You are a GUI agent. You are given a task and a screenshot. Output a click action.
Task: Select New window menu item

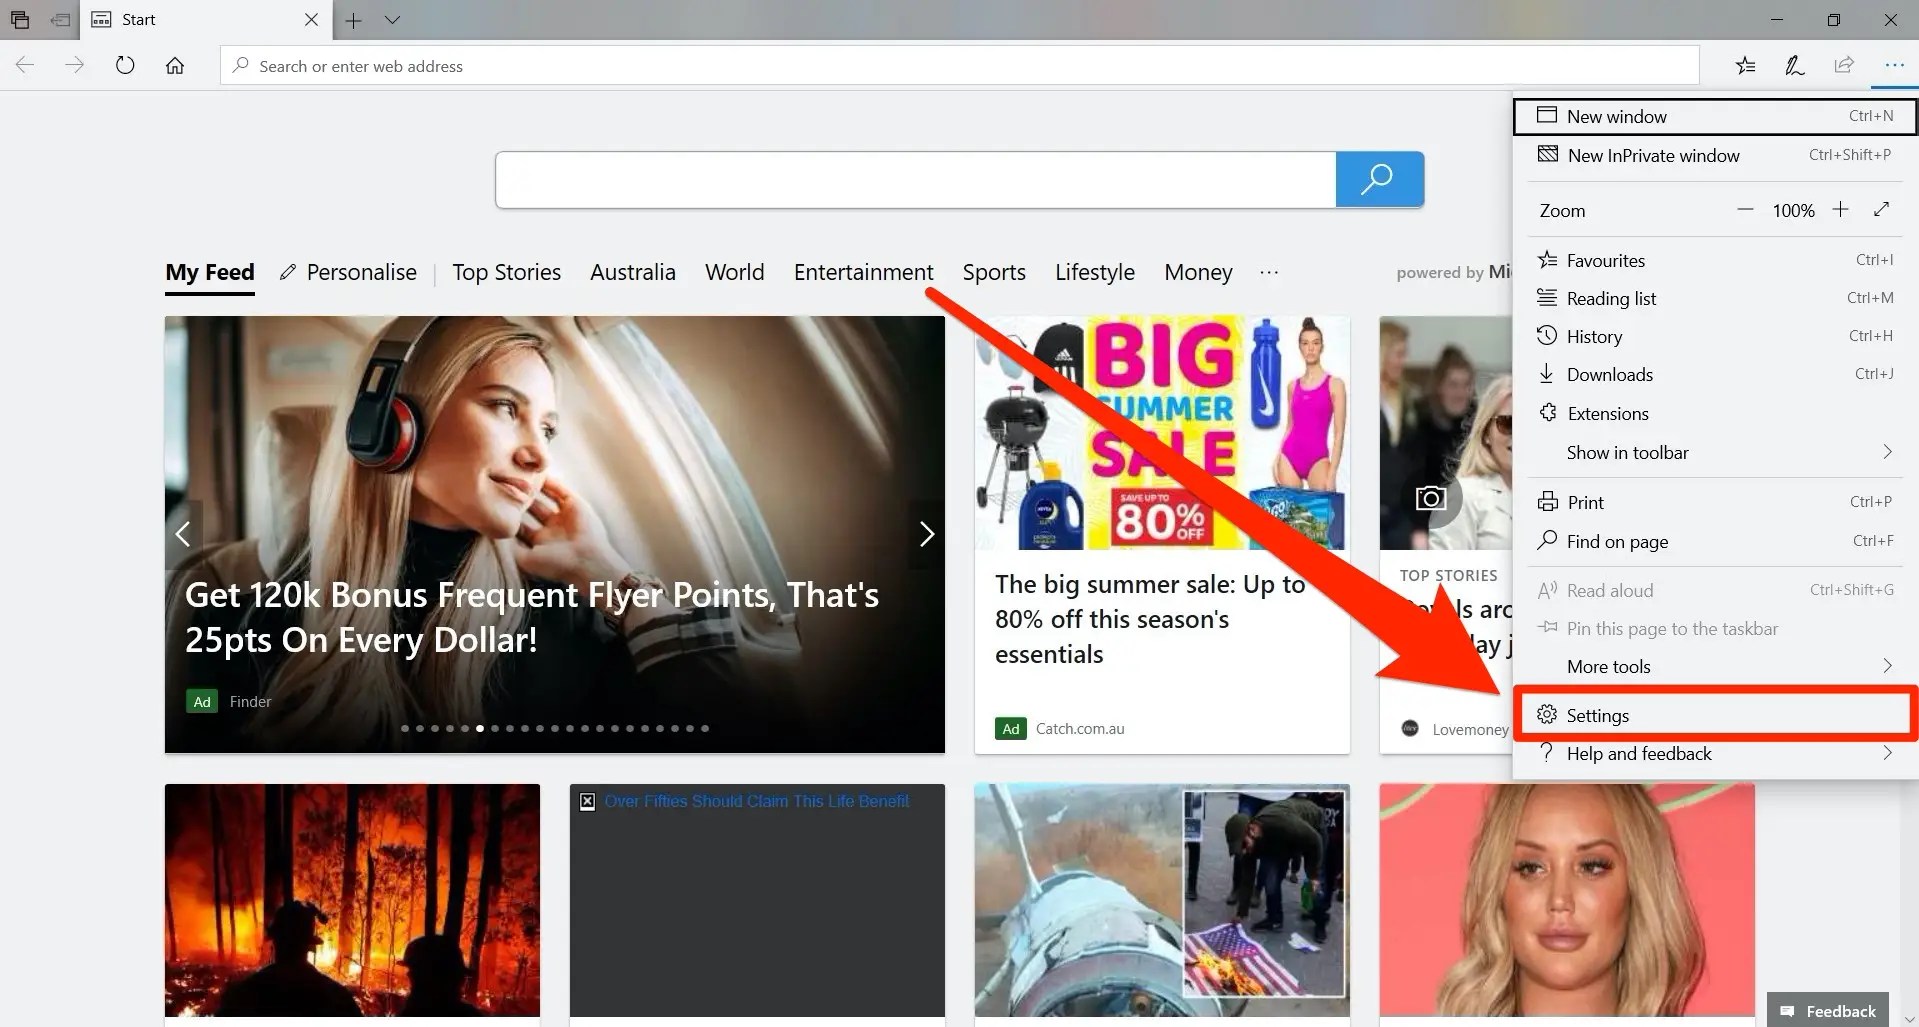point(1715,116)
